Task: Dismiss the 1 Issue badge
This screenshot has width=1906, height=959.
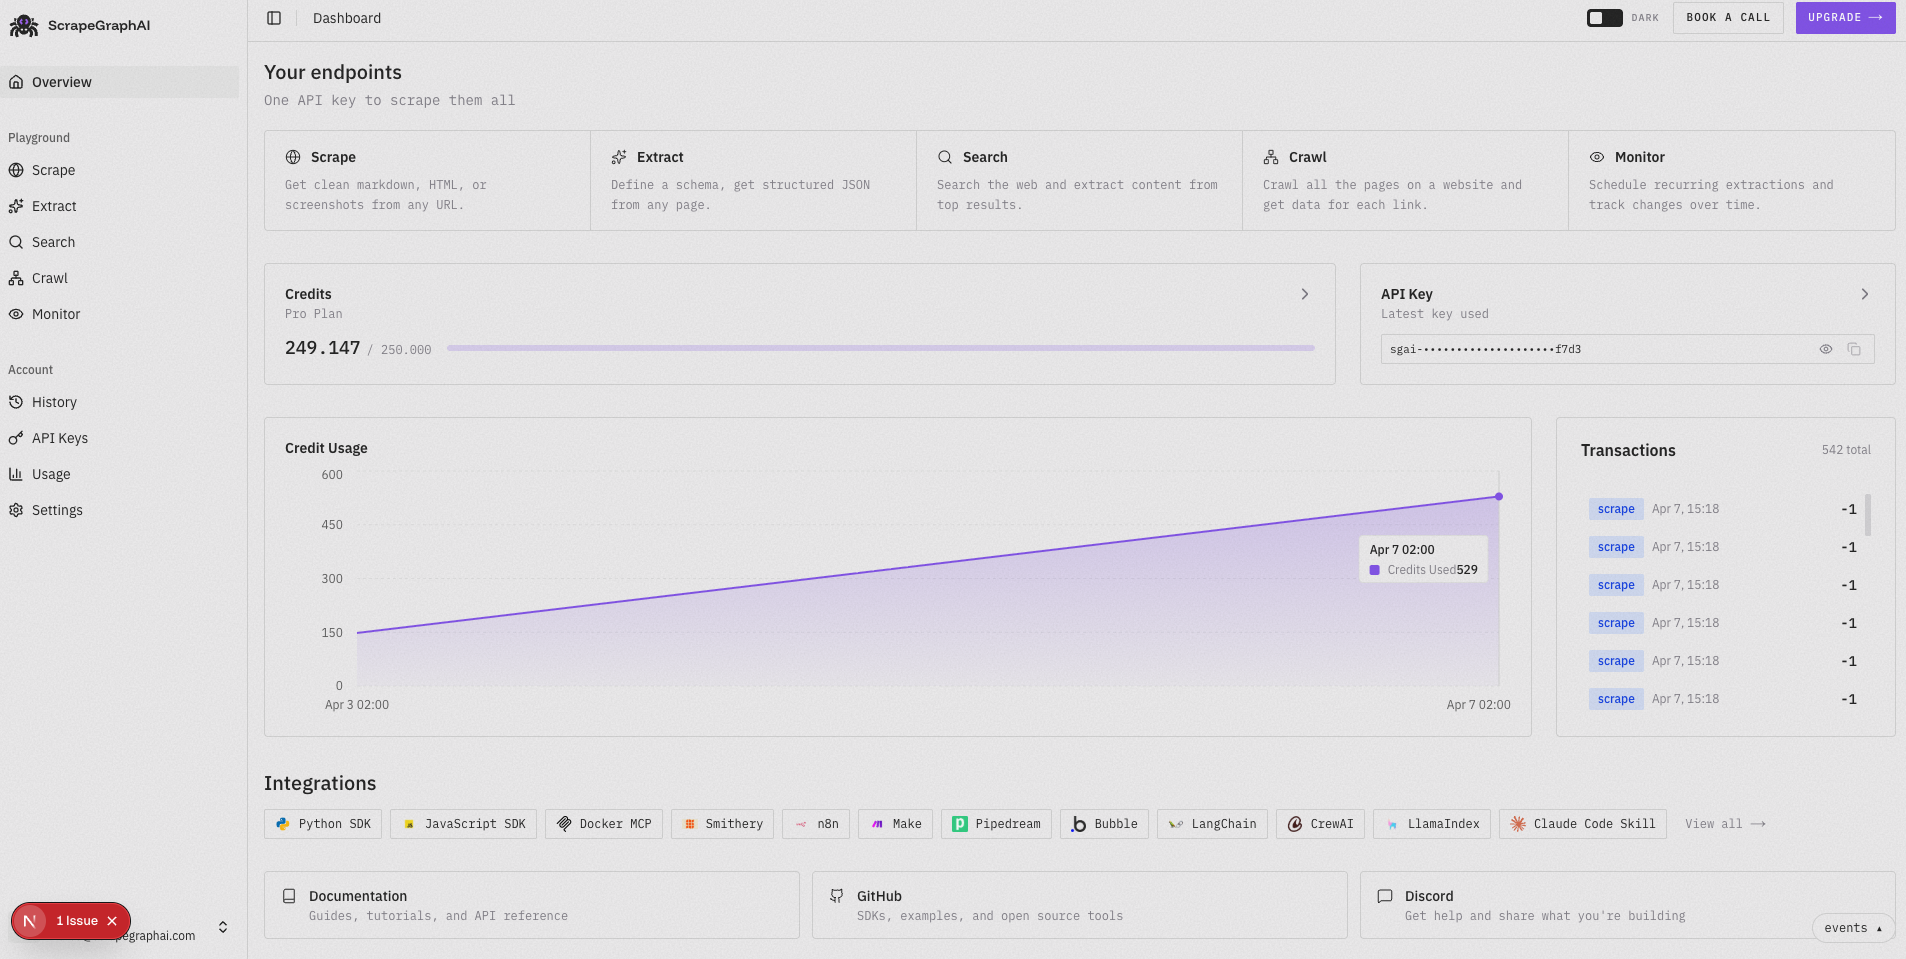Action: [x=112, y=921]
